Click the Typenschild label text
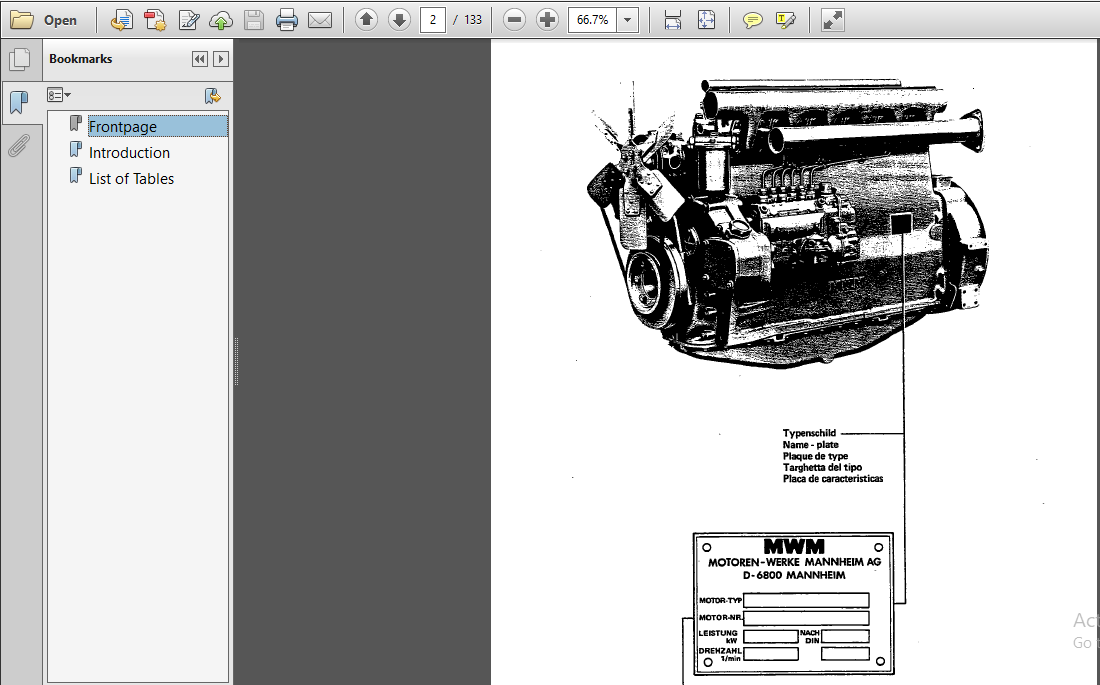The width and height of the screenshot is (1100, 685). point(809,433)
